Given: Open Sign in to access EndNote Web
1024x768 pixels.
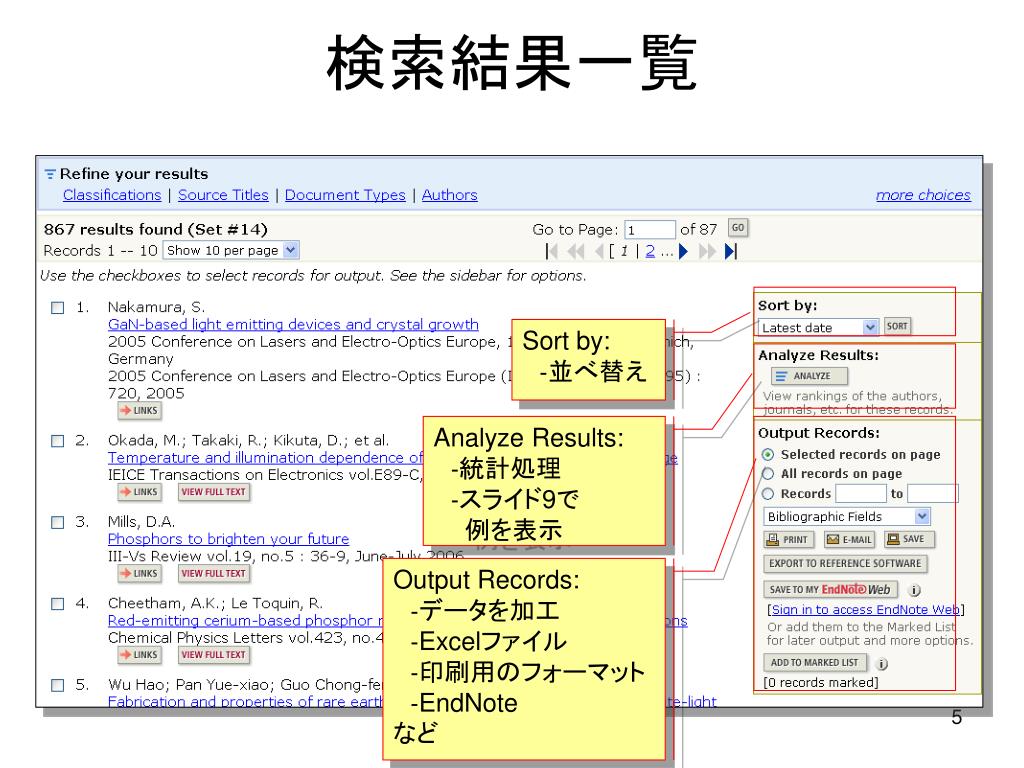Looking at the screenshot, I should (x=866, y=609).
